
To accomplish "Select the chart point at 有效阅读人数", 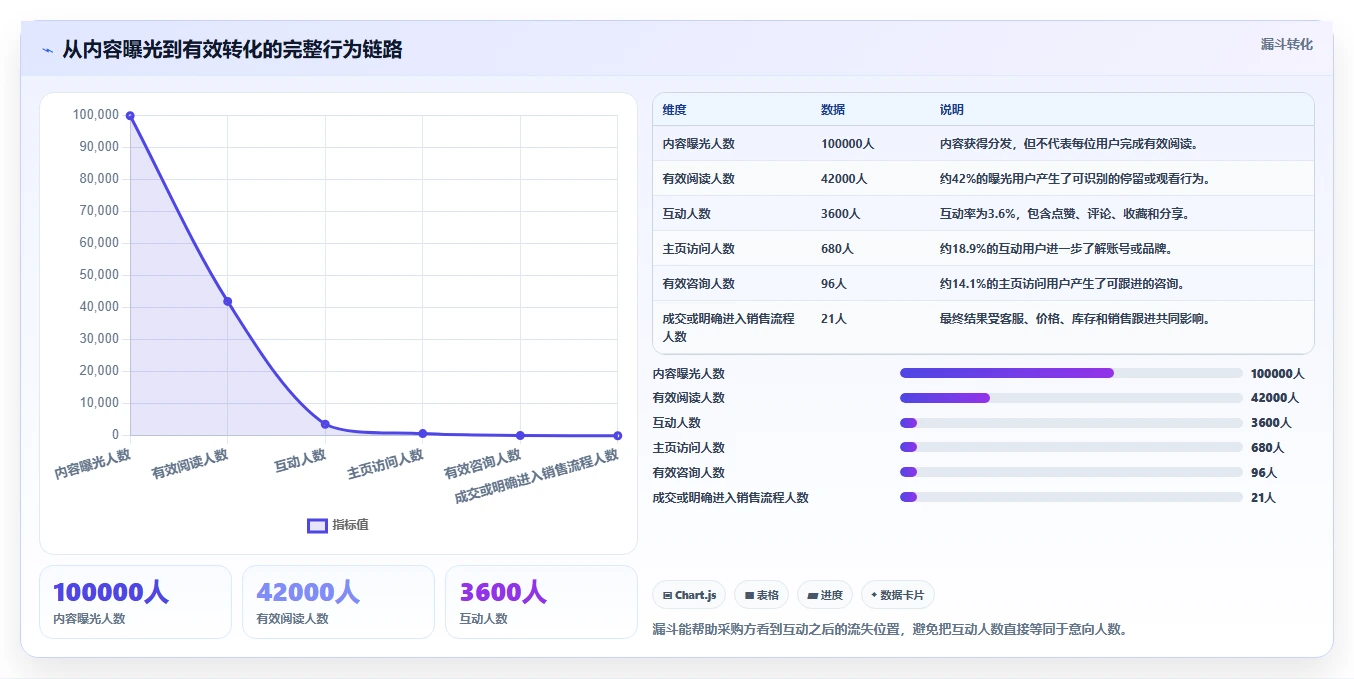I will [x=227, y=301].
